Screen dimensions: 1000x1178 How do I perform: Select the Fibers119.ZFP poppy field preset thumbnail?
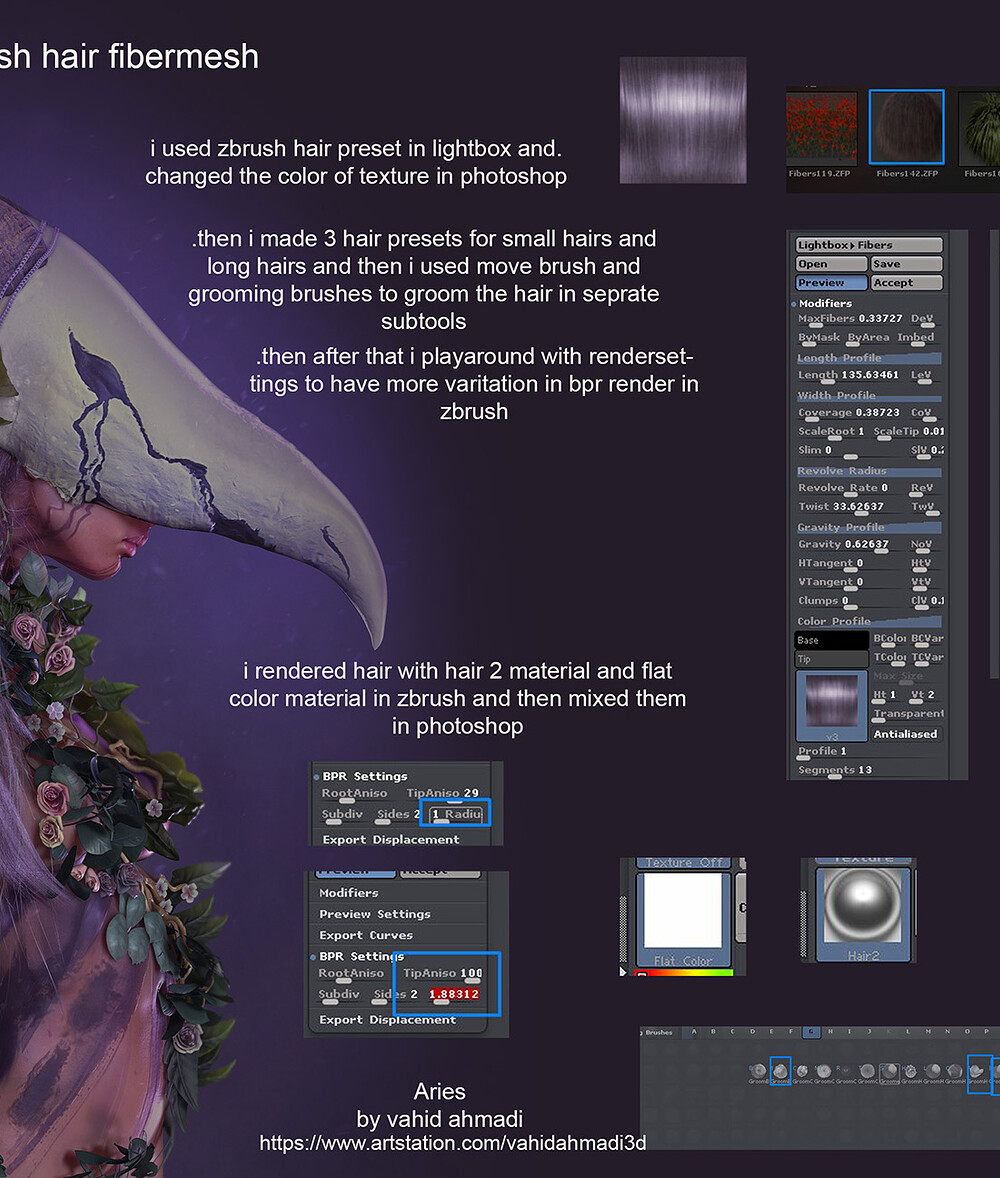coord(821,128)
